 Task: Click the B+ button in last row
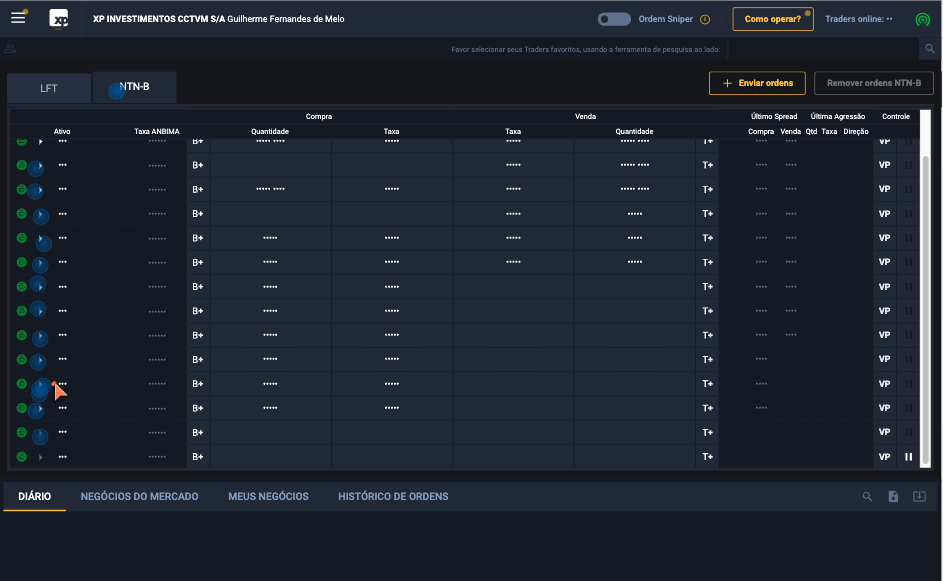(198, 457)
